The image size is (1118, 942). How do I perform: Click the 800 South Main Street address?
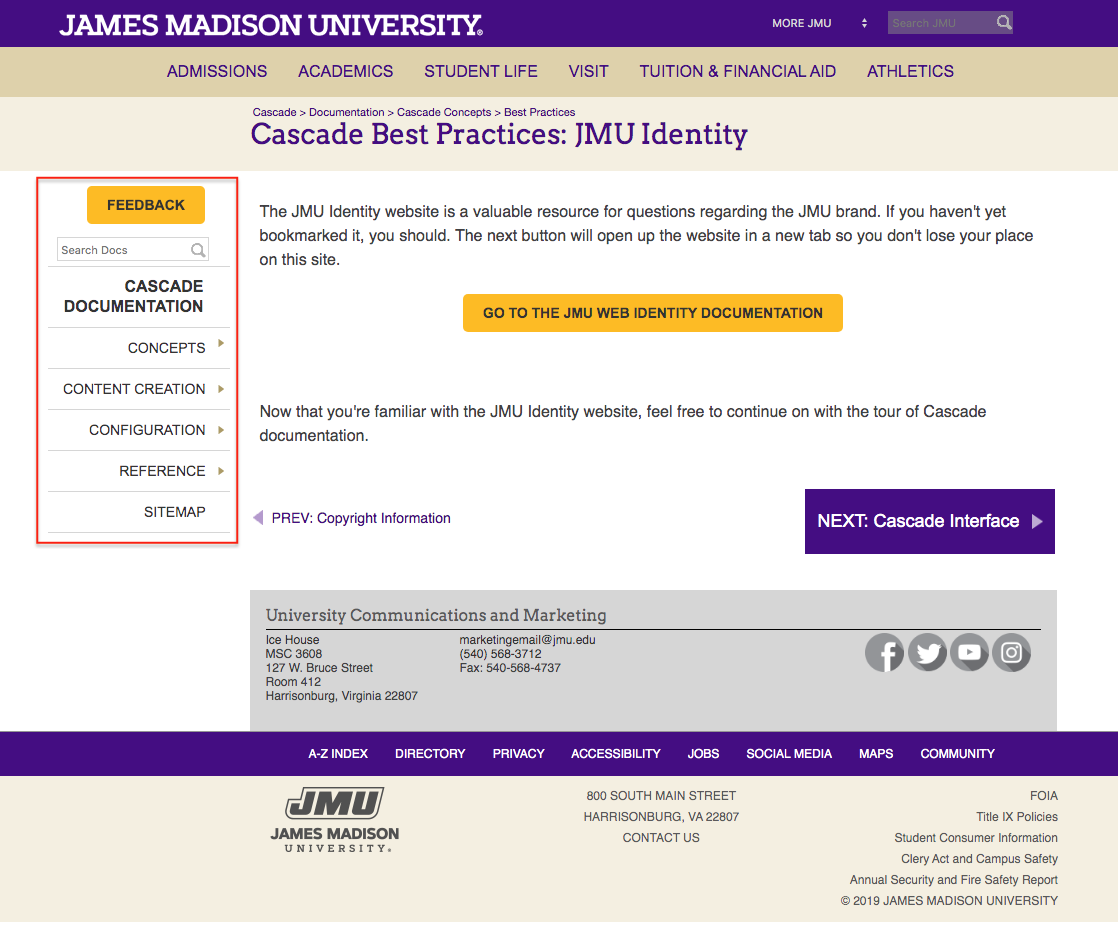661,796
